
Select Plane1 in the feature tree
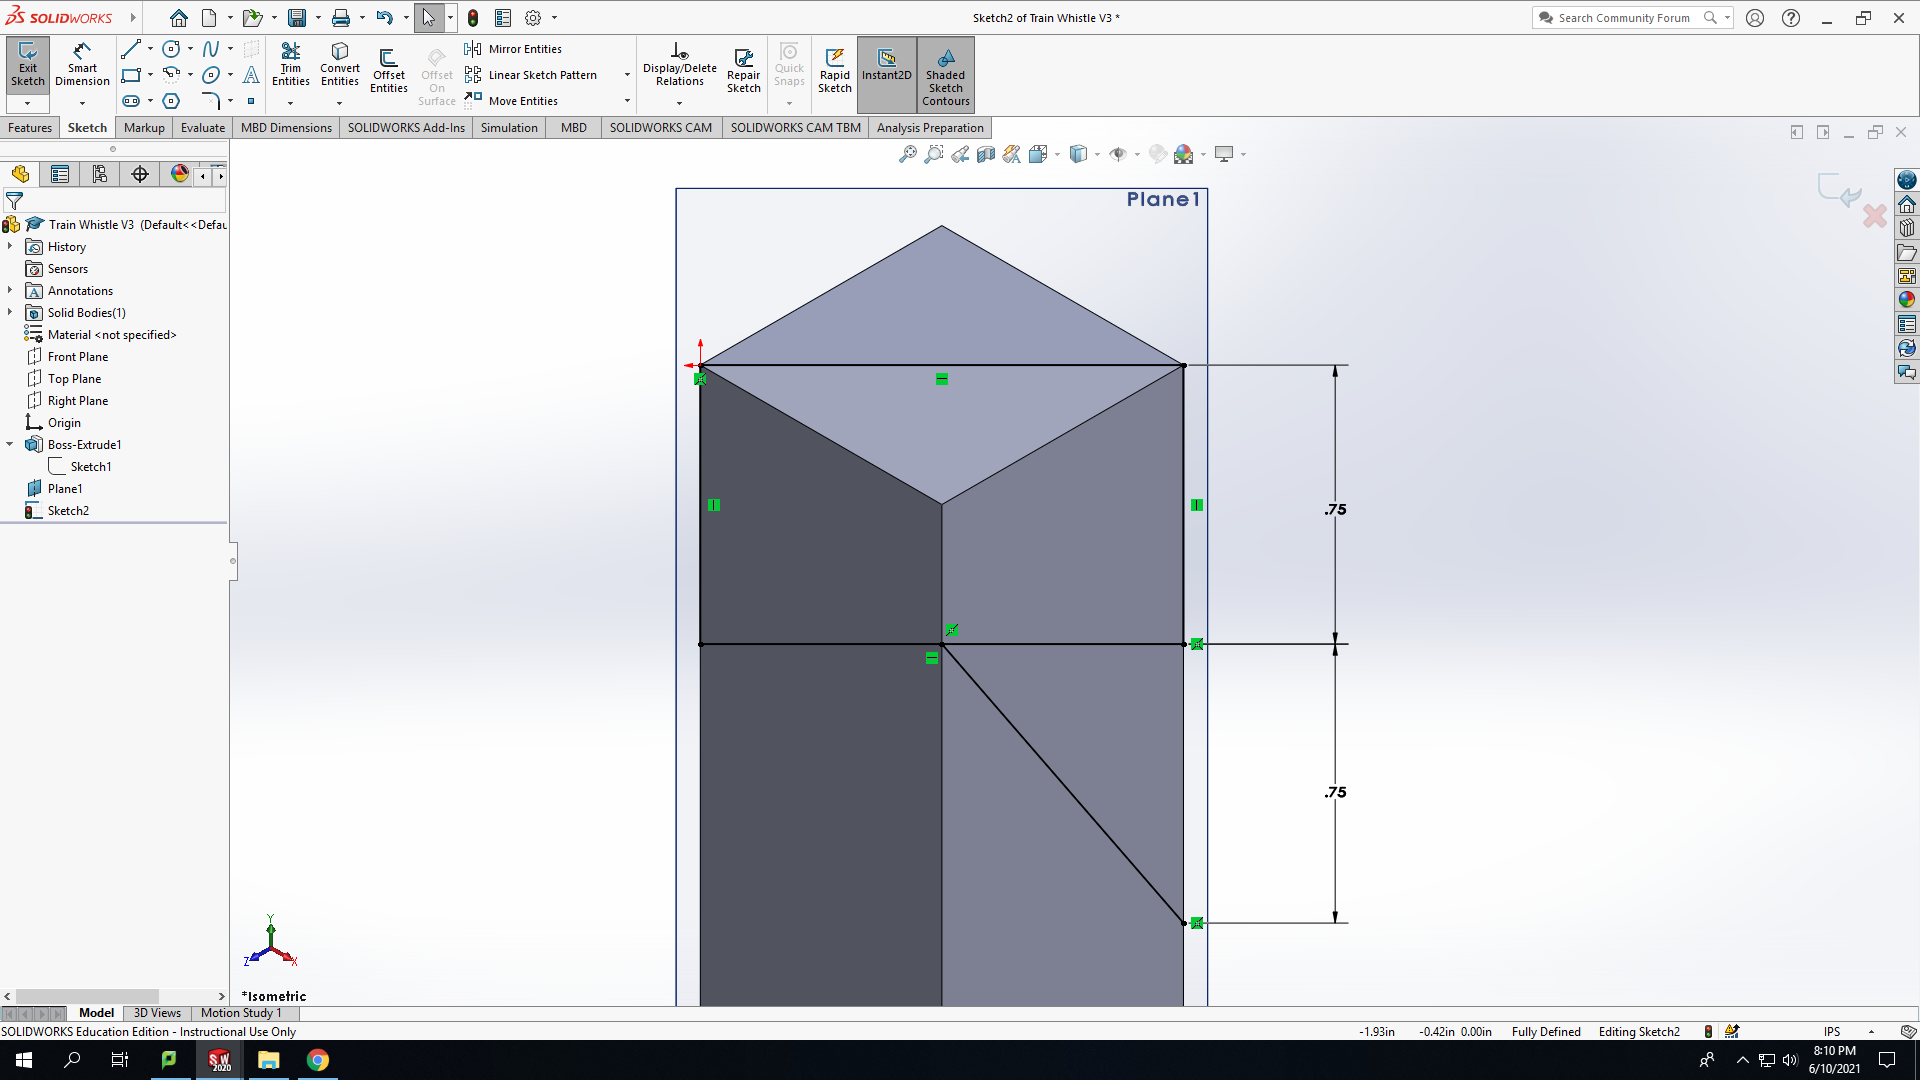pos(64,489)
